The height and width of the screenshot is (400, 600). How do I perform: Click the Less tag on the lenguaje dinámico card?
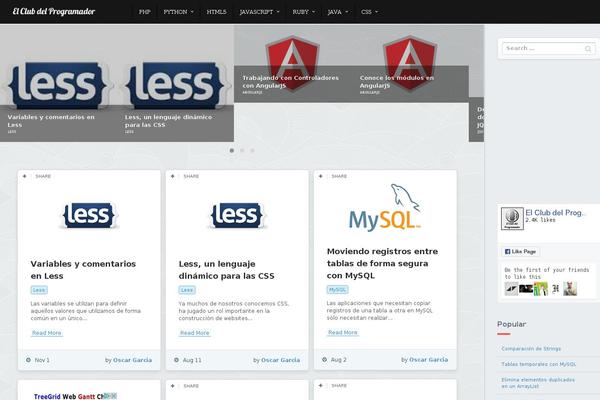pos(187,290)
